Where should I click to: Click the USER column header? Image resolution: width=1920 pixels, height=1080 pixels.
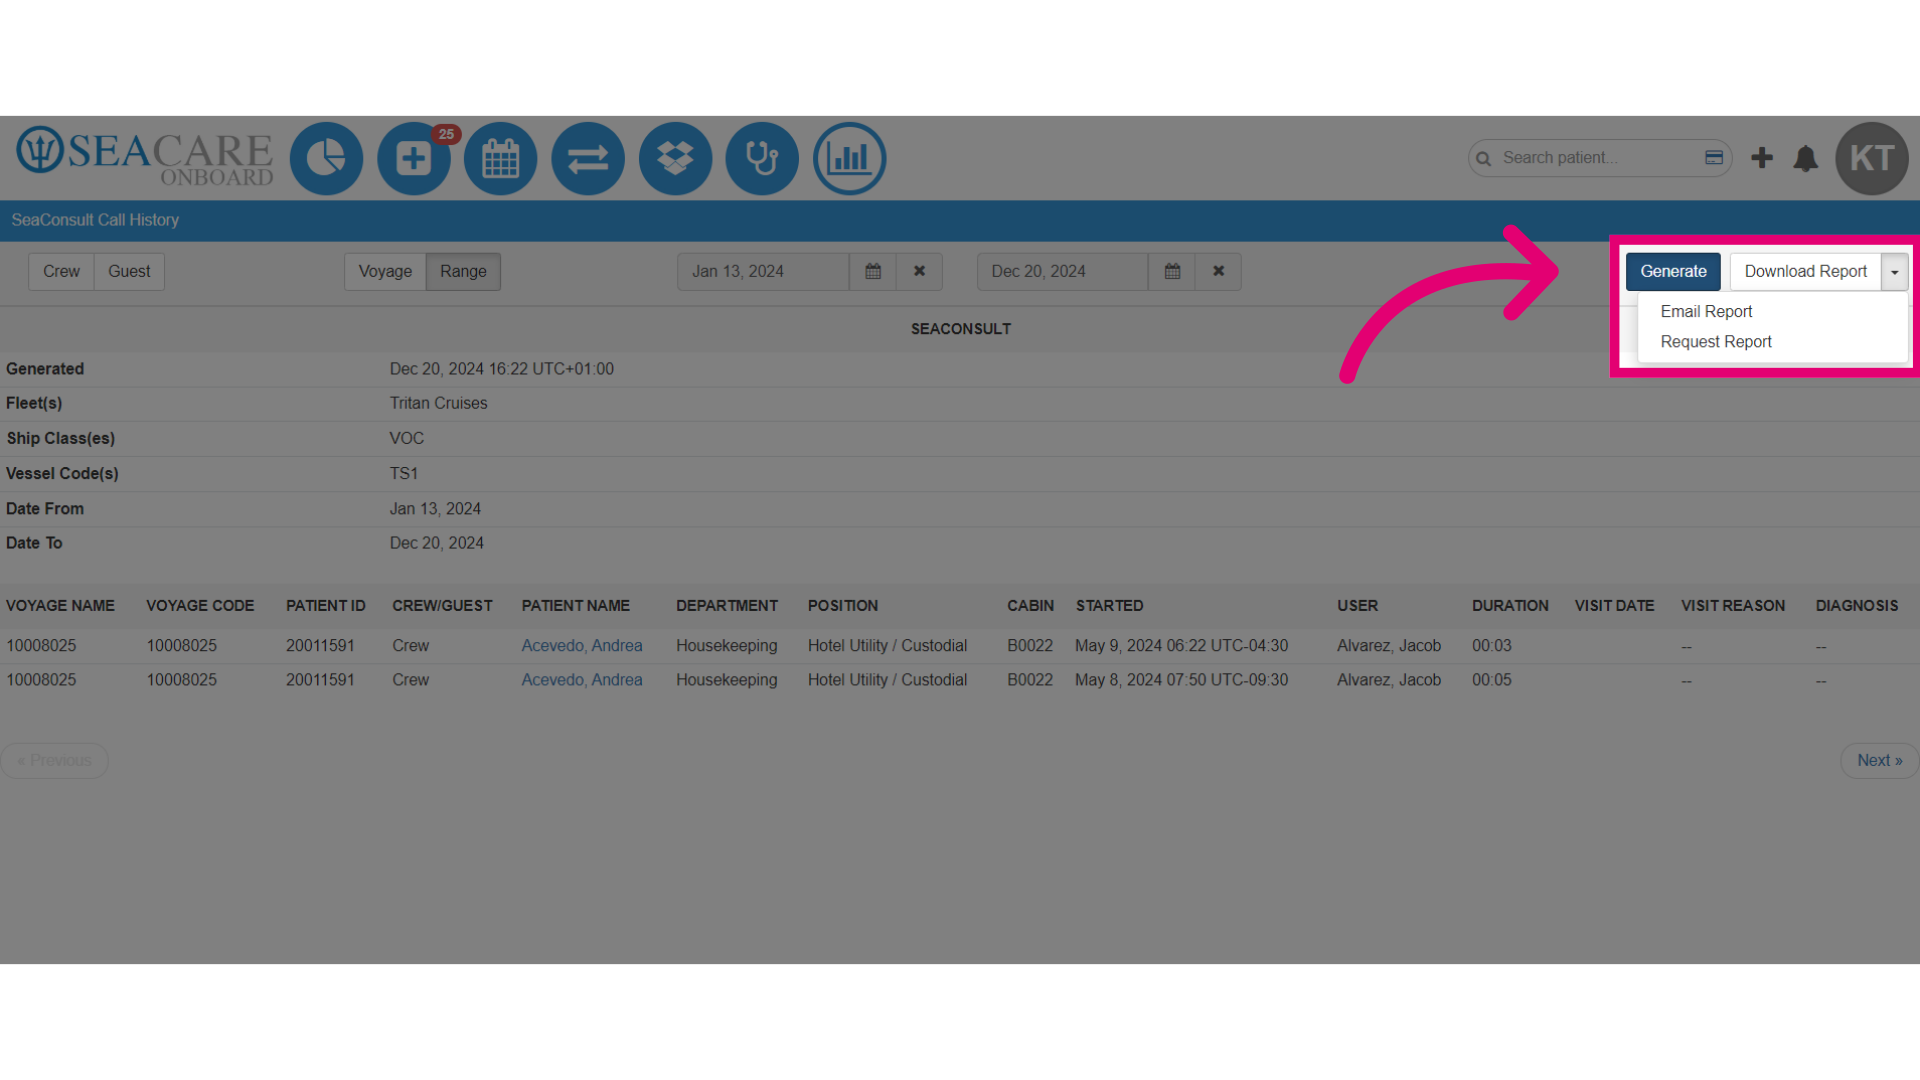click(x=1357, y=605)
